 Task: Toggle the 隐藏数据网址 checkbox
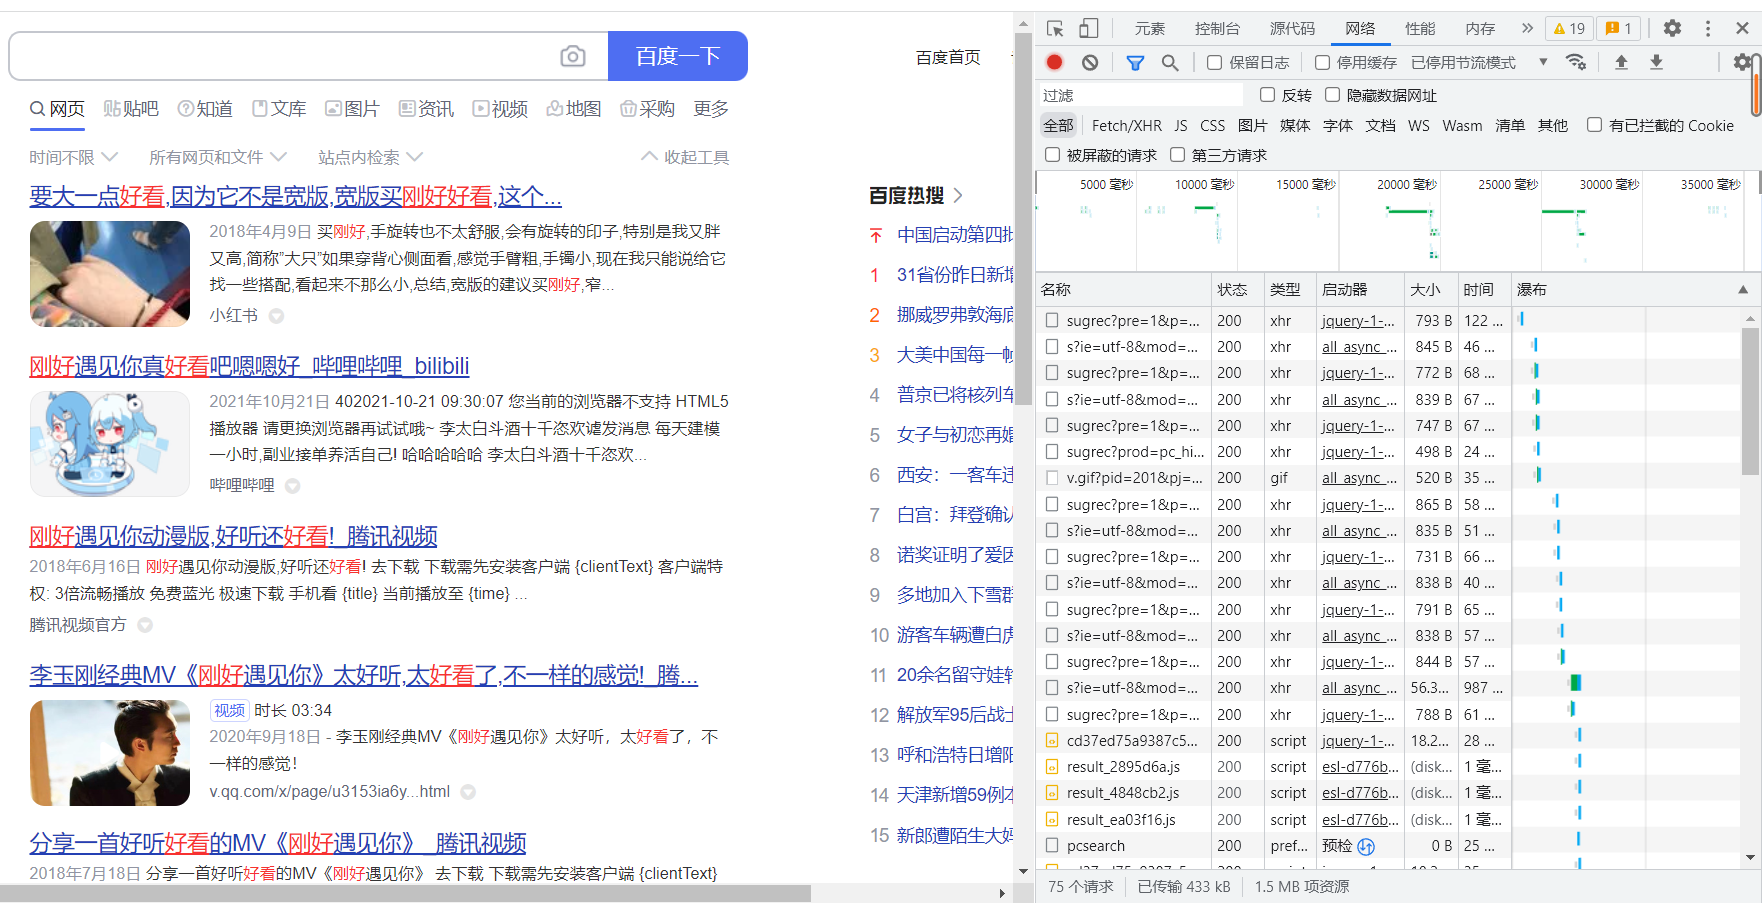coord(1332,95)
